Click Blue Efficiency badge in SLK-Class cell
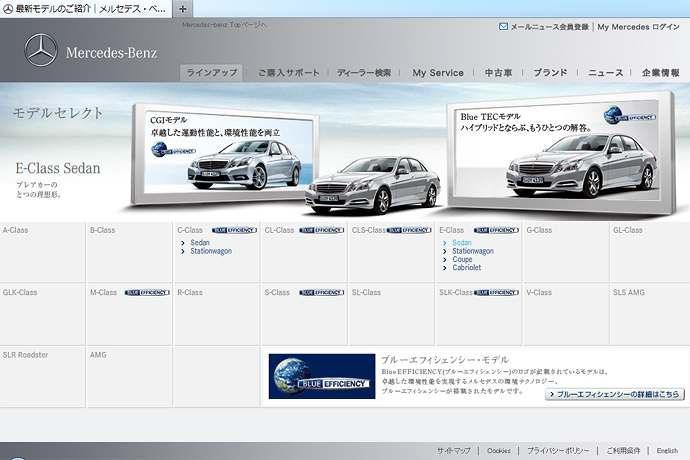Screen dimensions: 690x460 (x=496, y=293)
